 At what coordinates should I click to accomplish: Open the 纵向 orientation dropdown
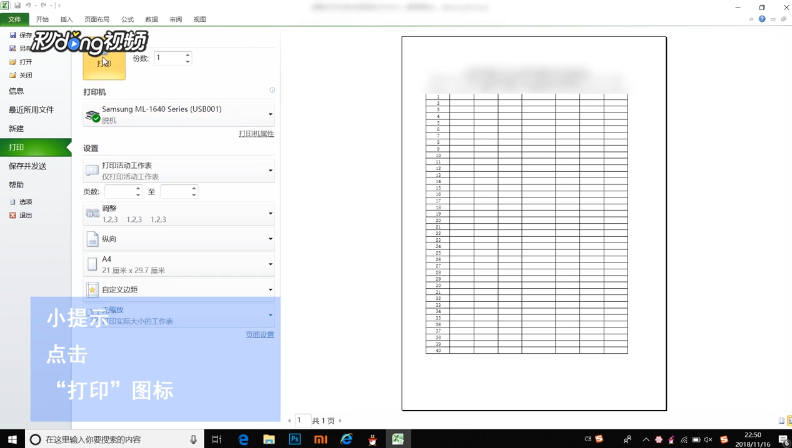pyautogui.click(x=179, y=239)
